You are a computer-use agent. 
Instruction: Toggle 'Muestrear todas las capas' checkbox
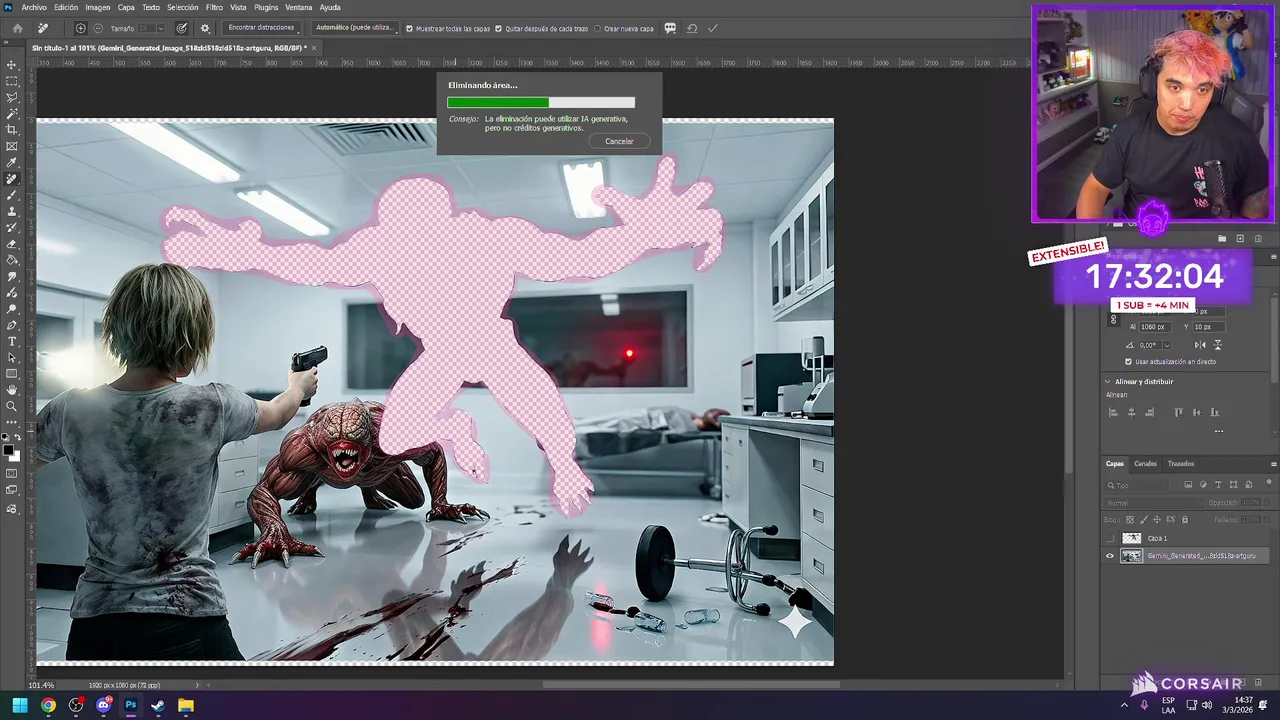coord(409,29)
